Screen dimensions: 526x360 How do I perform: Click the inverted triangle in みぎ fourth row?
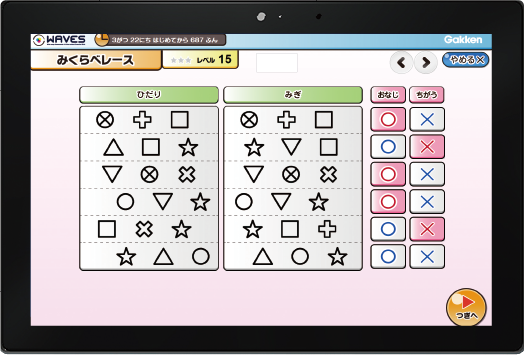[x=281, y=202]
